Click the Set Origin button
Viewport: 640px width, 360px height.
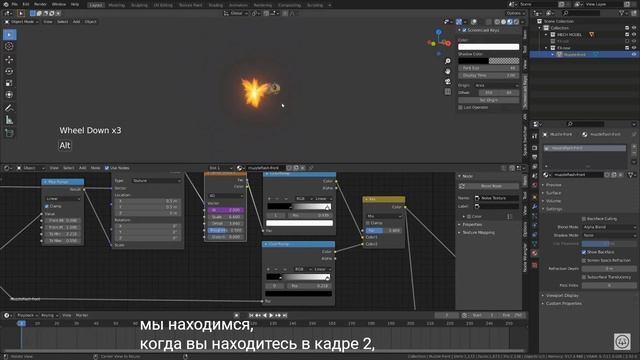[489, 100]
